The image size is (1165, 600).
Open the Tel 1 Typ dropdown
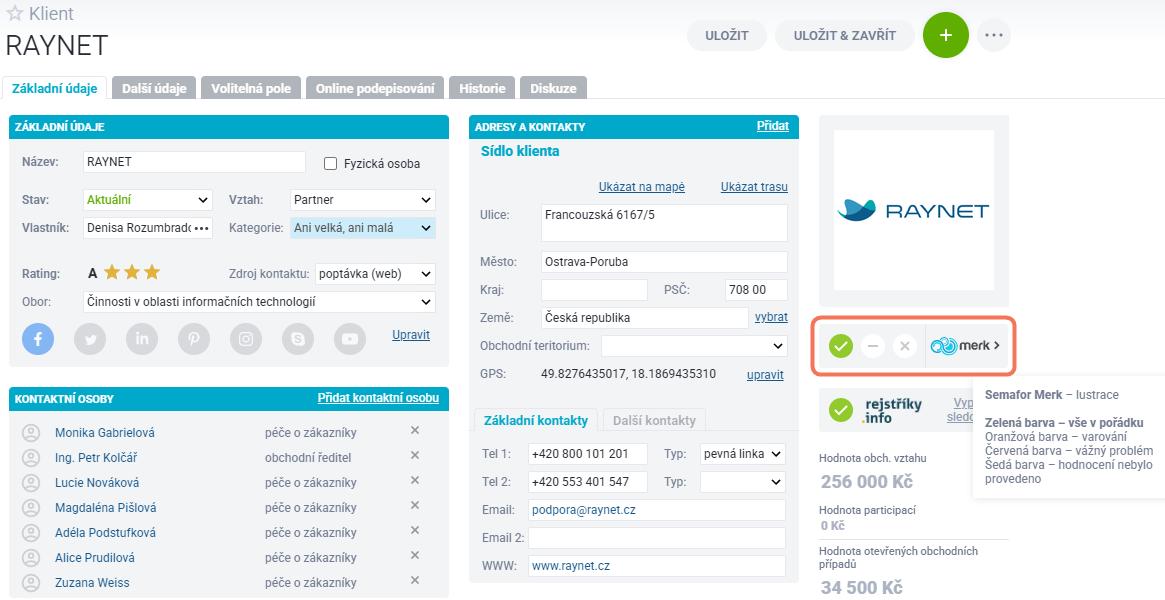pyautogui.click(x=743, y=454)
